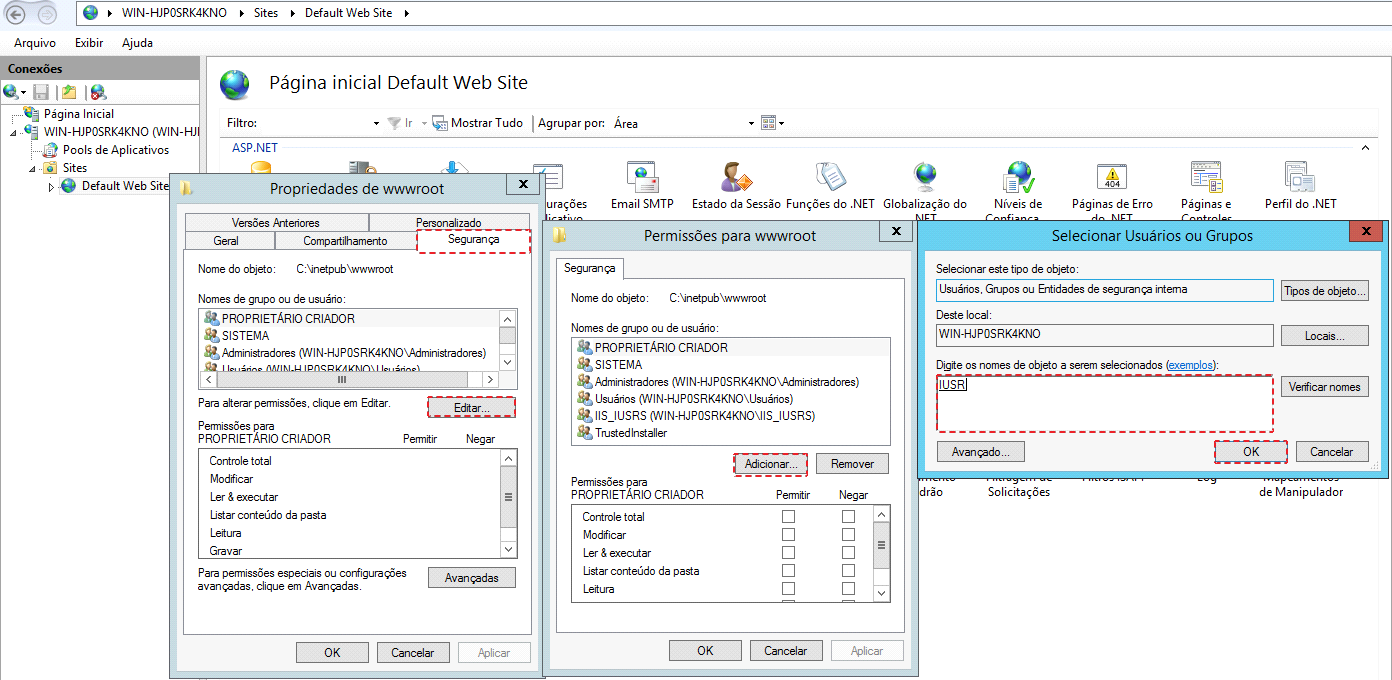Check Permitir for Controle total

click(789, 517)
